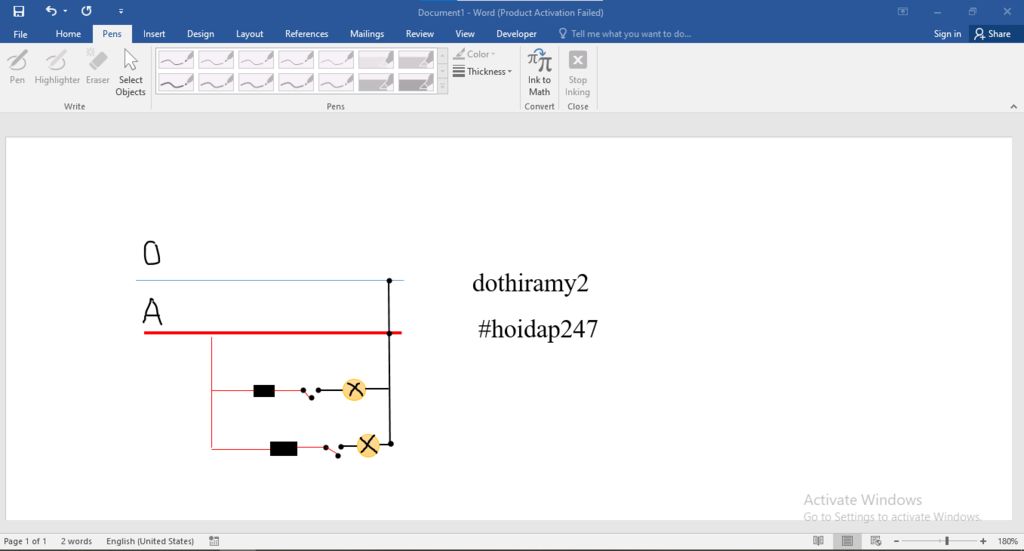Click the zoom out minus button

[897, 541]
